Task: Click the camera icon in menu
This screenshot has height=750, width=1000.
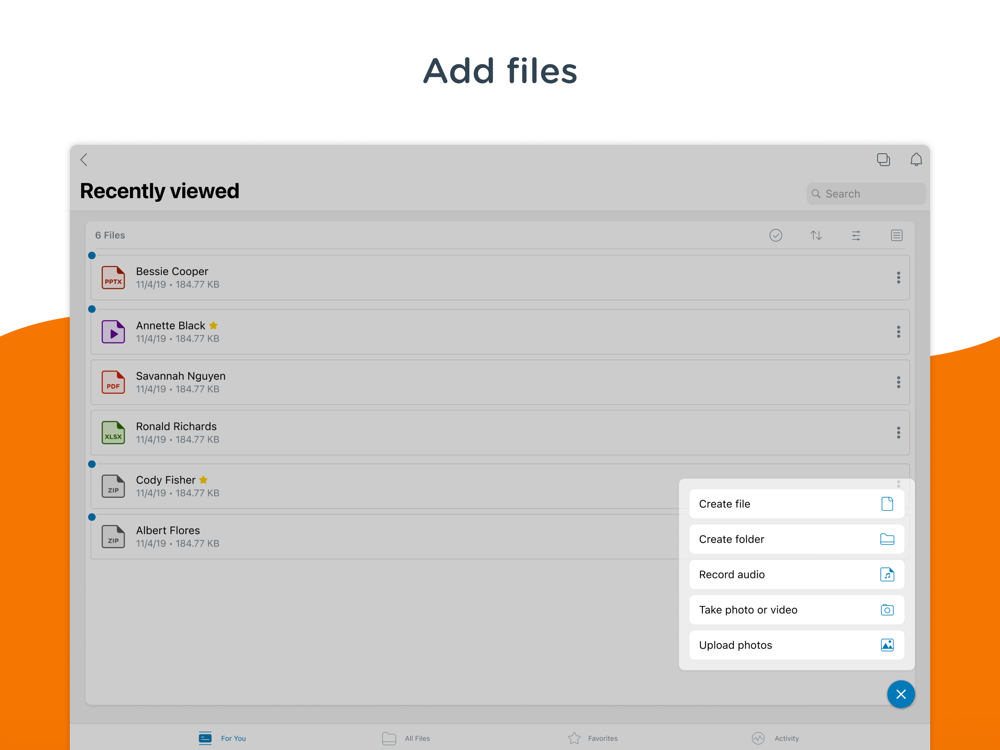Action: pos(887,610)
